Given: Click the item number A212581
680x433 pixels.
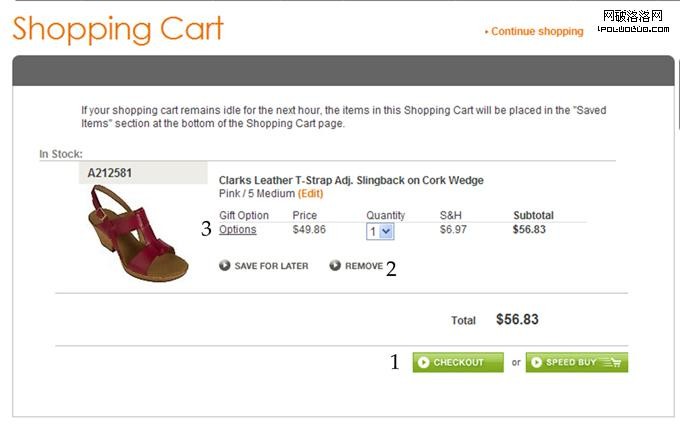Looking at the screenshot, I should [x=110, y=173].
